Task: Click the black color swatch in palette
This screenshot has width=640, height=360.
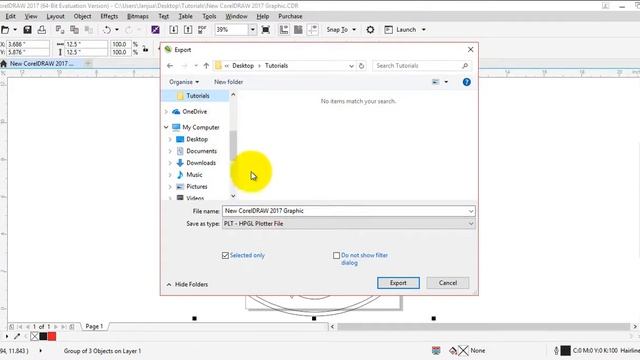Action: pos(43,336)
